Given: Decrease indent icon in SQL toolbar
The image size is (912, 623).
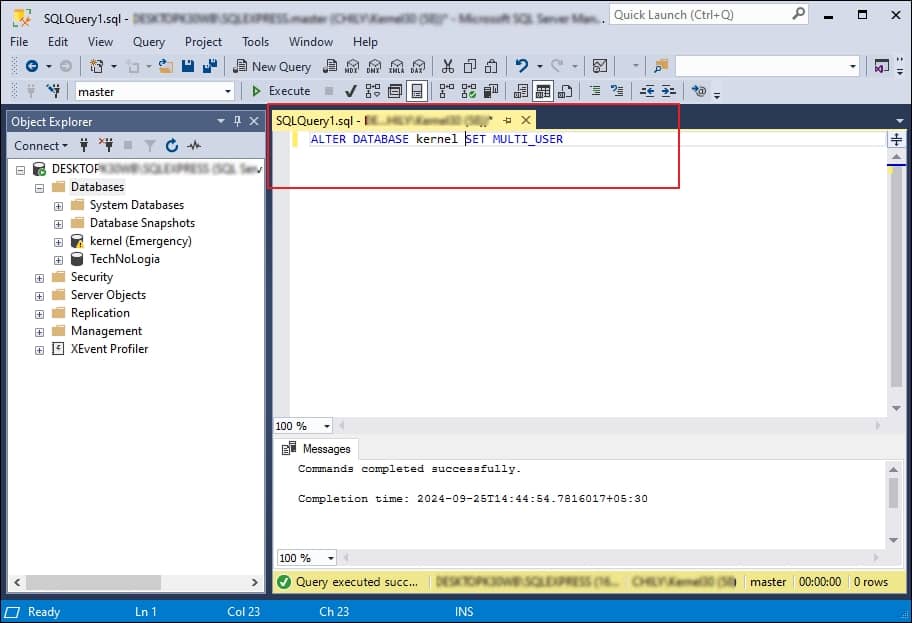Looking at the screenshot, I should coord(647,91).
